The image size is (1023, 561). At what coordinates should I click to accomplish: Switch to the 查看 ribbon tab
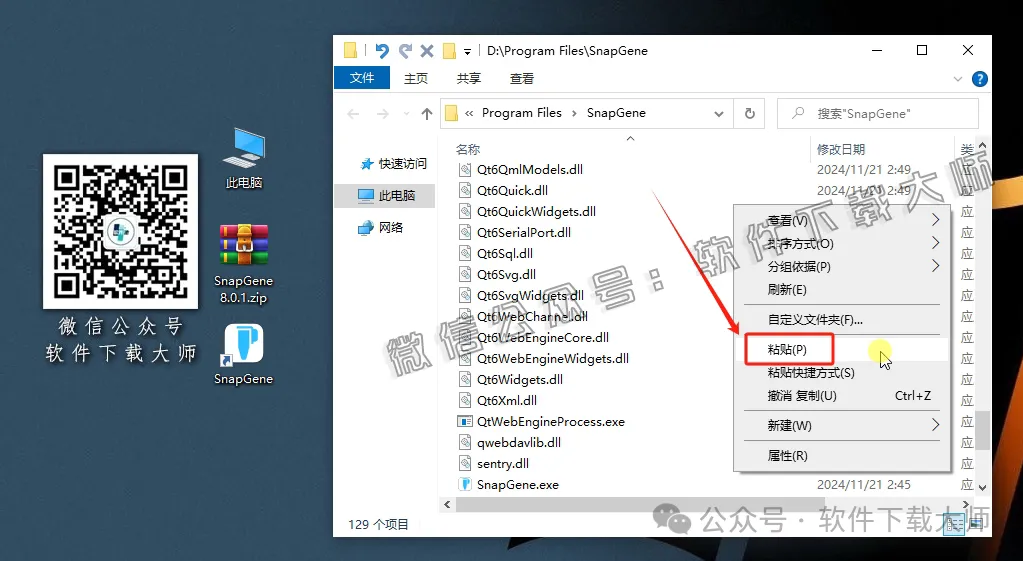tap(521, 78)
